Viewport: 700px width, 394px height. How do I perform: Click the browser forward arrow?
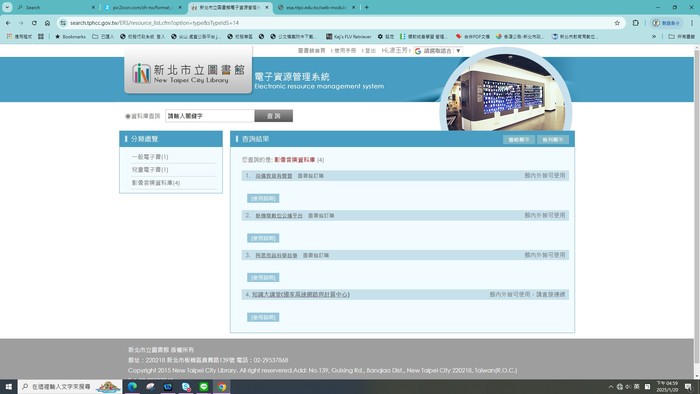[21, 23]
